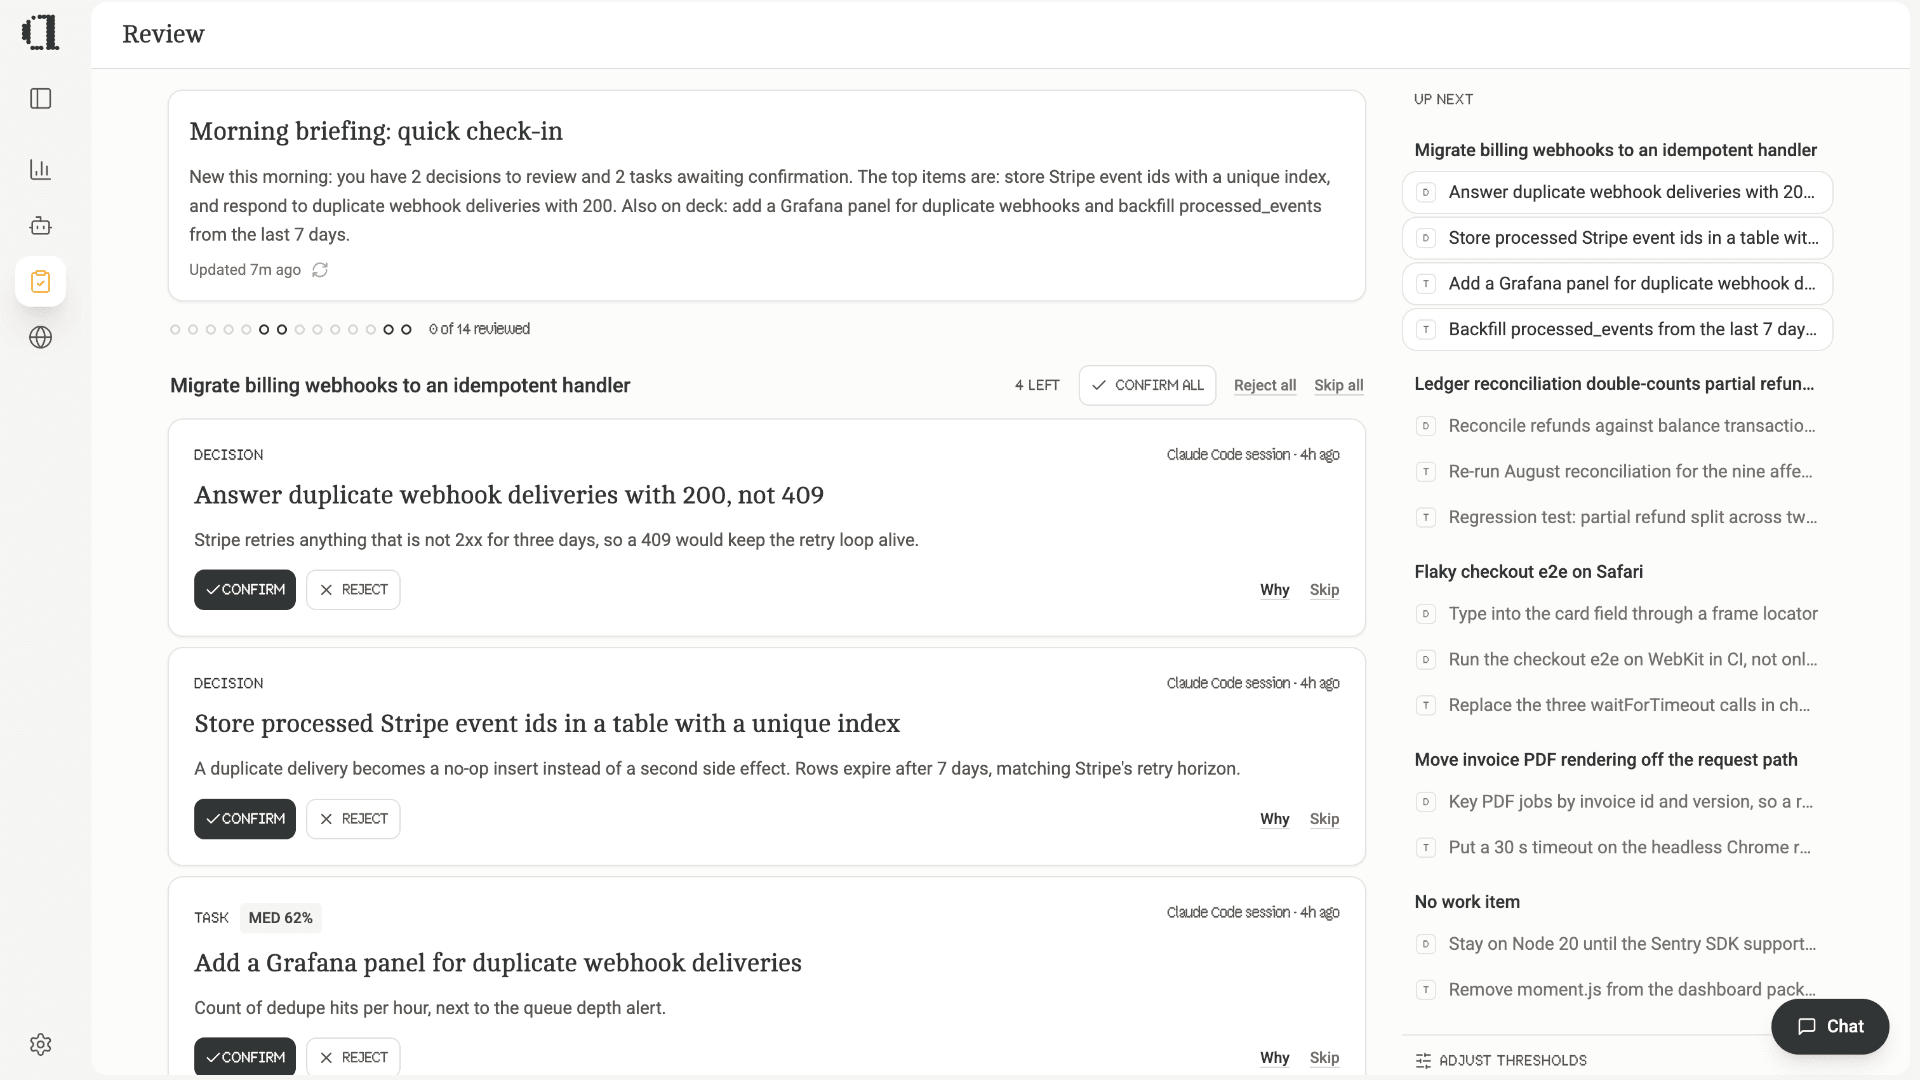1920x1080 pixels.
Task: Reject the Stripe event ids table decision
Action: 353,819
